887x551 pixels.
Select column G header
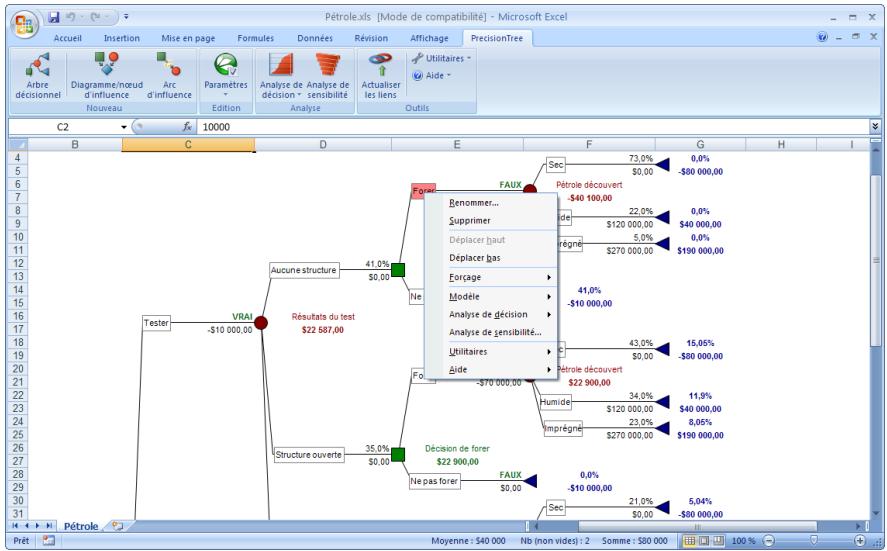700,145
